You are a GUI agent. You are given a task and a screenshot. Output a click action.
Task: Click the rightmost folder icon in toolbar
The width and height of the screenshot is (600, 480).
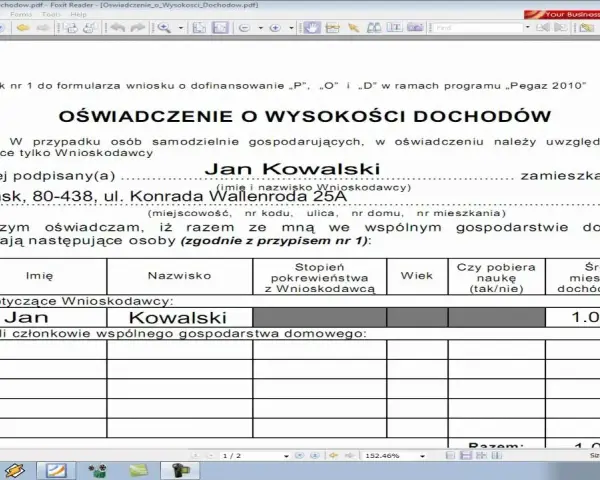tap(587, 28)
